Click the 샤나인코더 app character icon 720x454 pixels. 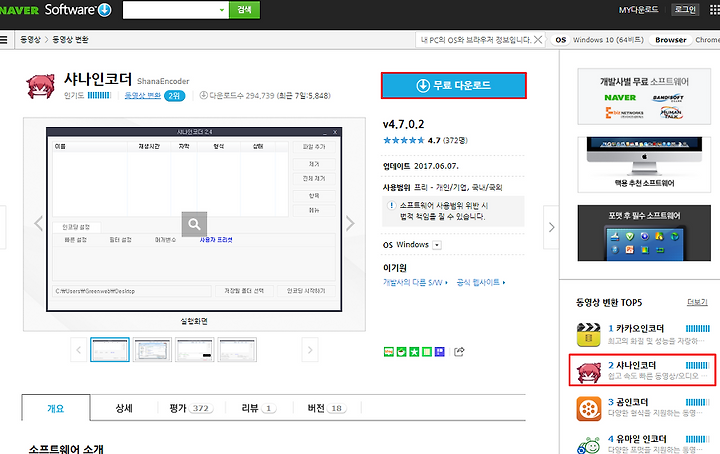40,86
